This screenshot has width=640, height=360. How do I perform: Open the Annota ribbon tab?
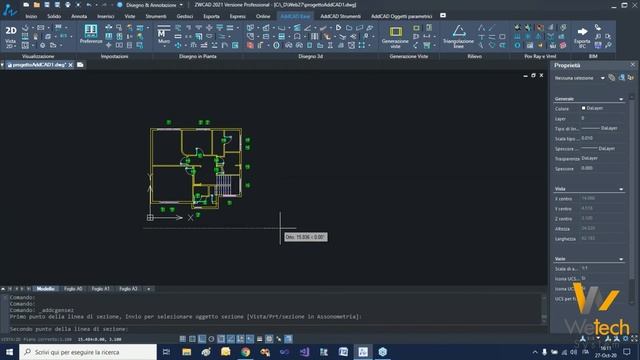point(79,16)
